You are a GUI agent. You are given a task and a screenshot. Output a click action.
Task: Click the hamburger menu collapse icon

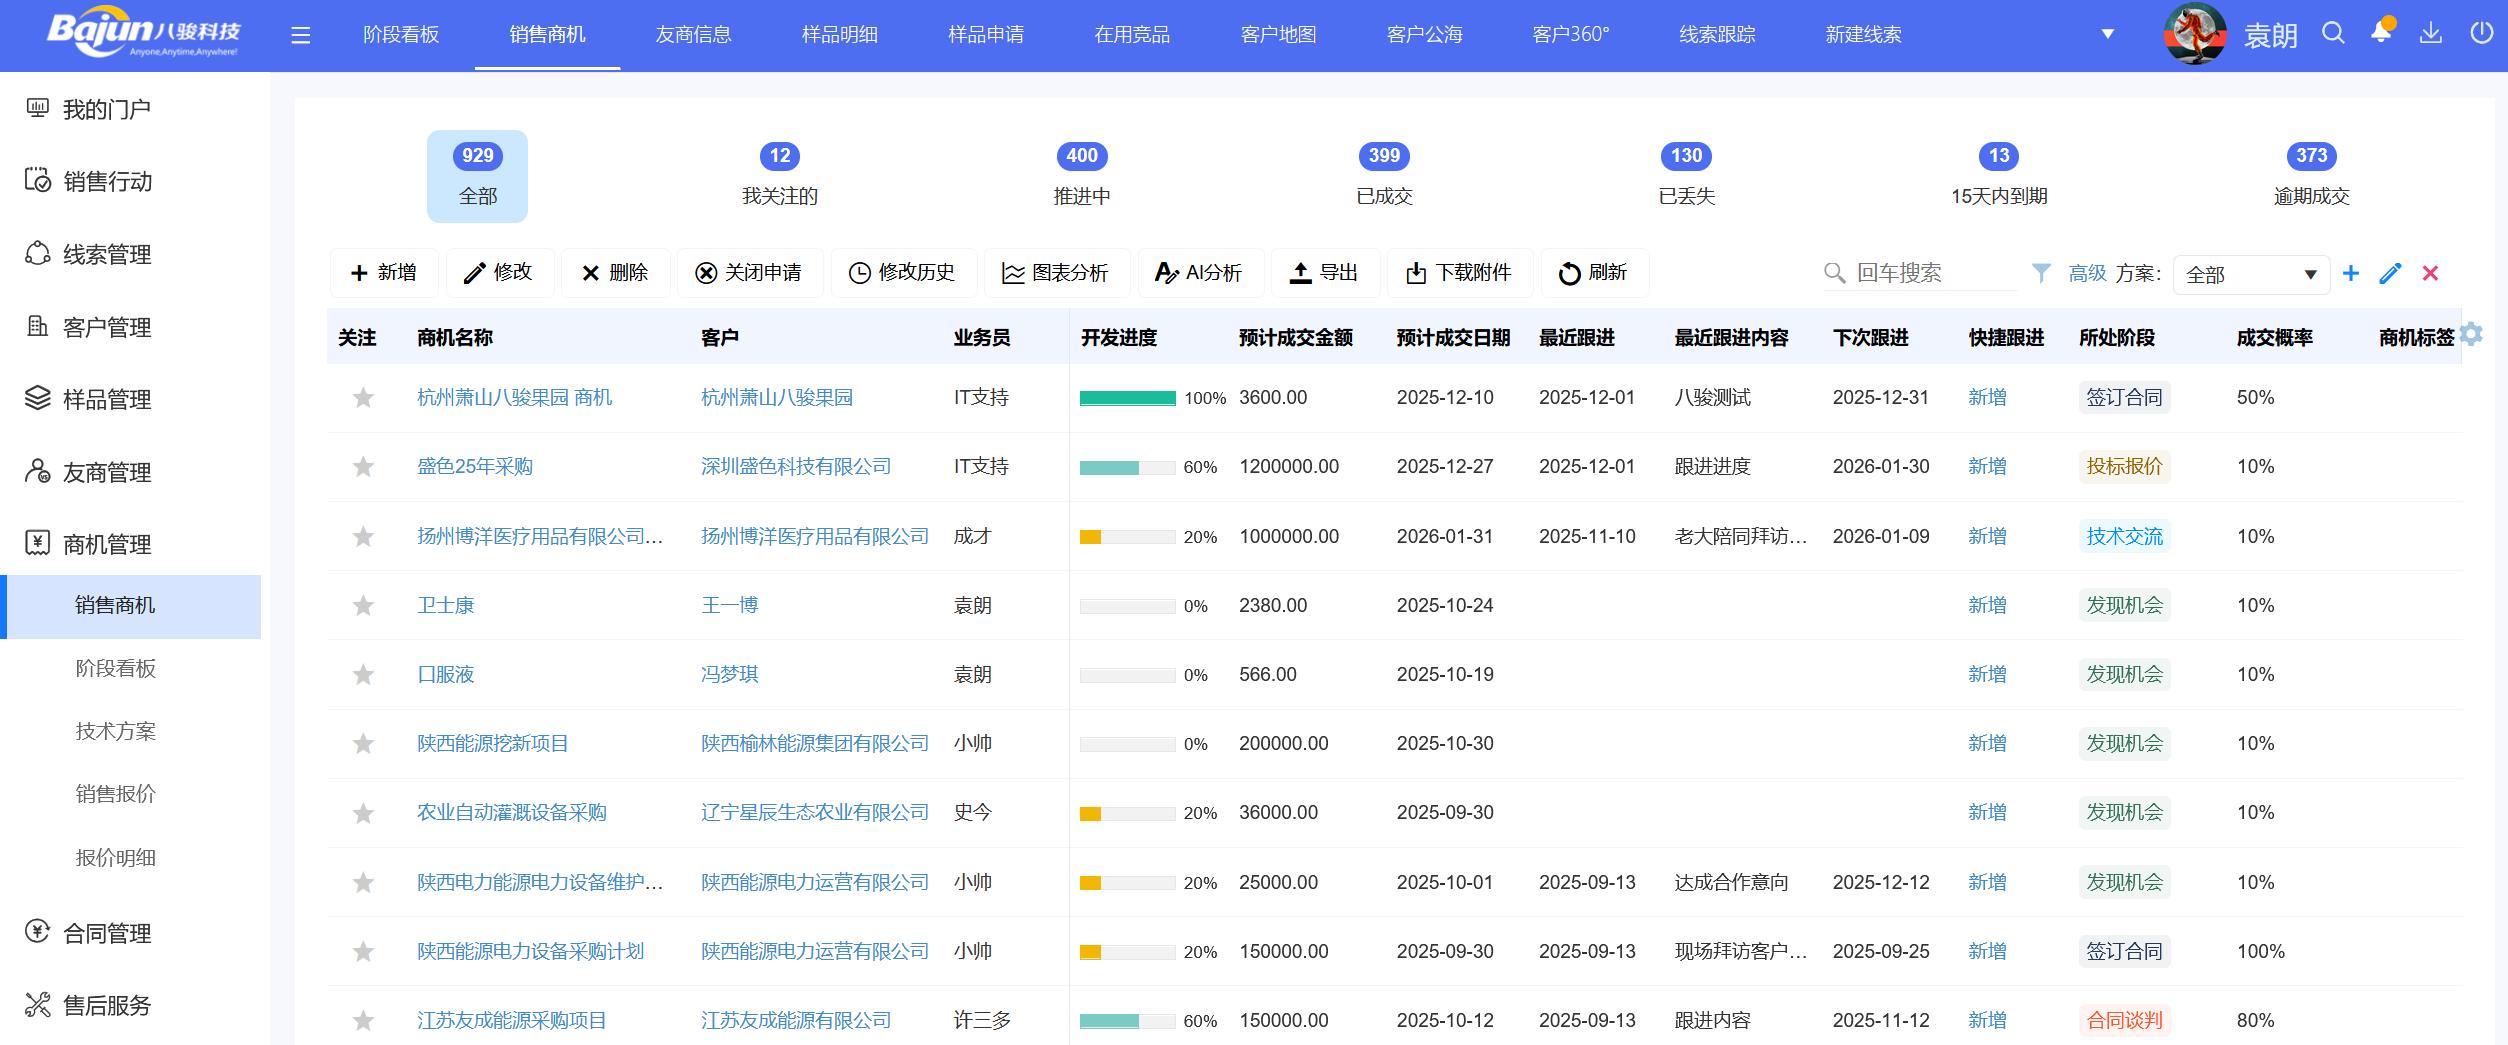300,36
